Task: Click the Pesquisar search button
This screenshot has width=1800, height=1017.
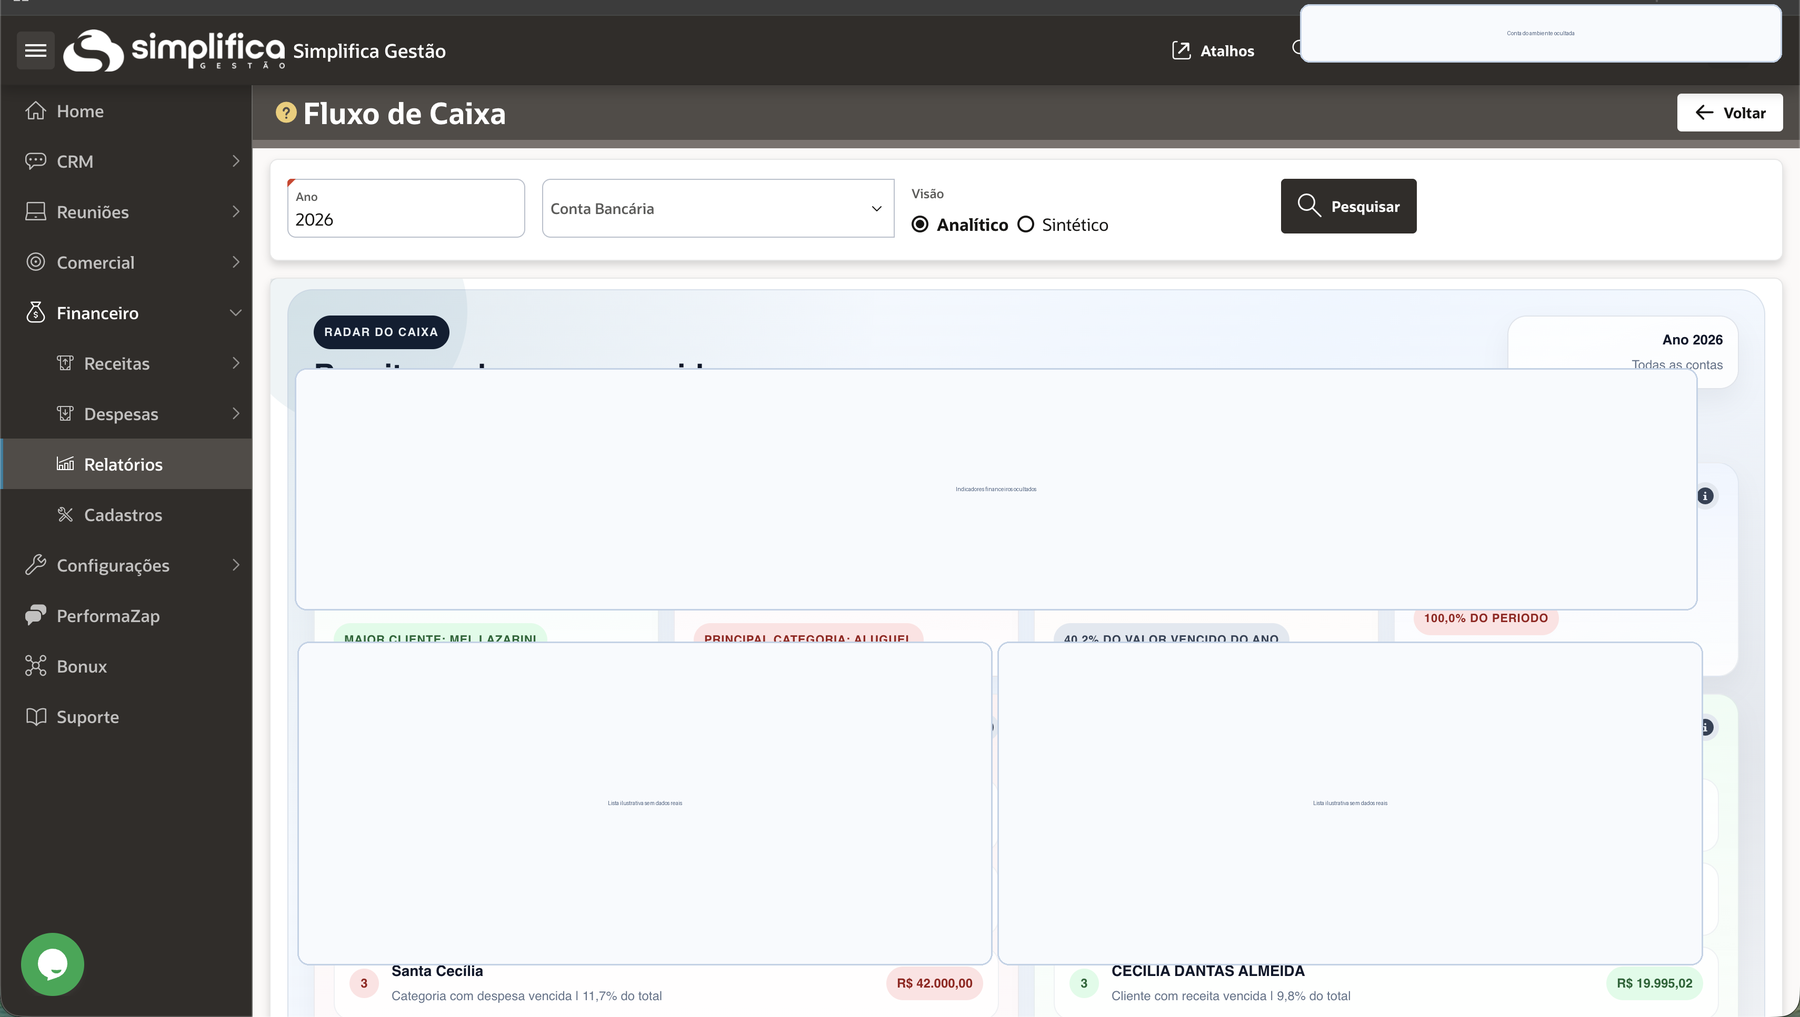Action: 1348,206
